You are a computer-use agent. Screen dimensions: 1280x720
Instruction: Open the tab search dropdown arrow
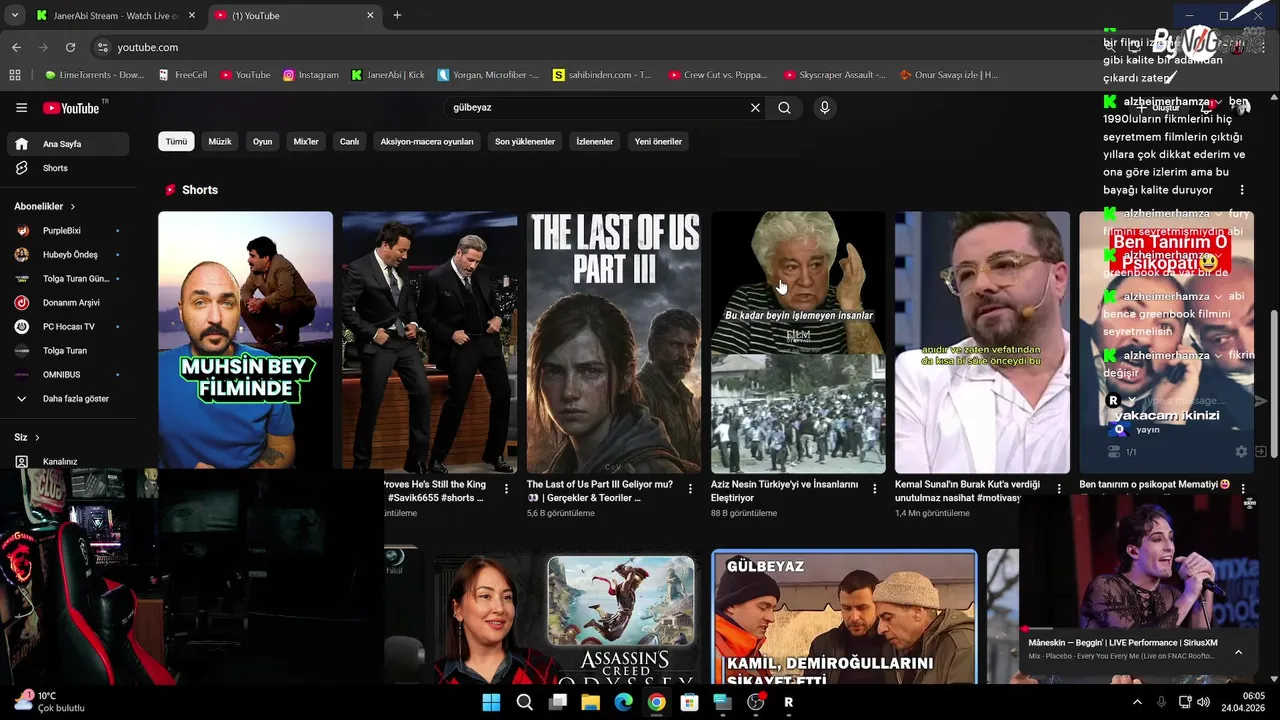point(14,15)
